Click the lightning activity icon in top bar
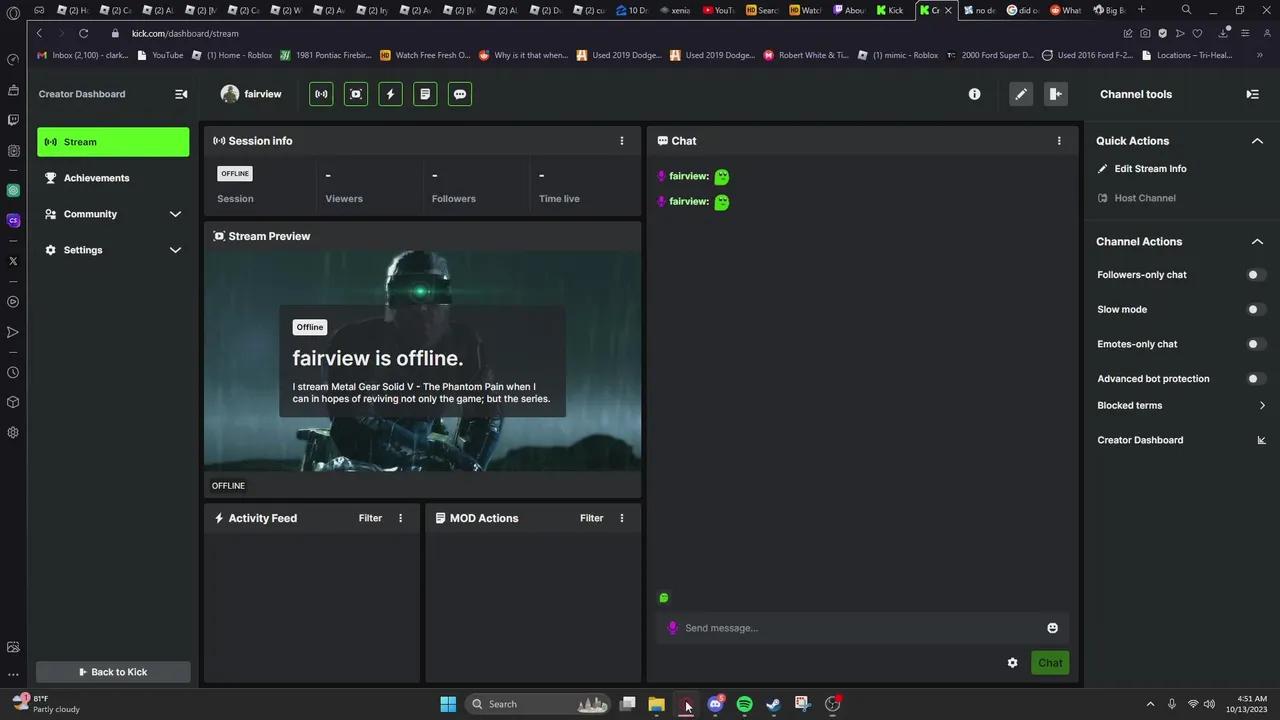The width and height of the screenshot is (1280, 720). (390, 94)
